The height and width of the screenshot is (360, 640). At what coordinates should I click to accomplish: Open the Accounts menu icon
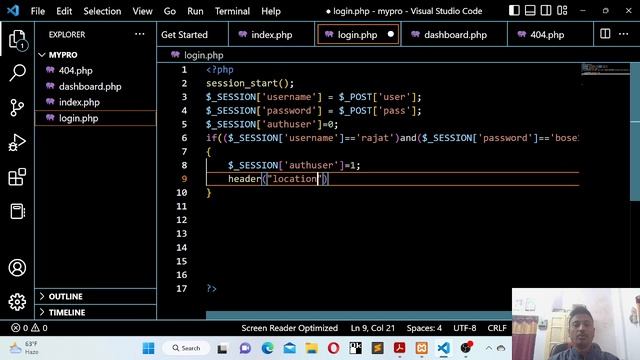[17, 268]
